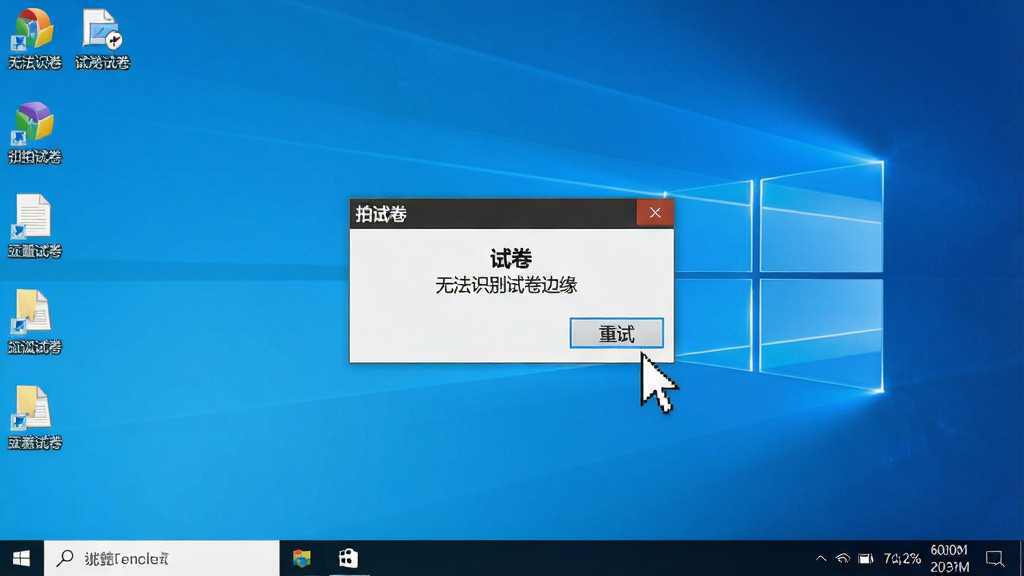1024x576 pixels.
Task: Select the last folder shortcut in the desktop column
Action: (x=35, y=418)
